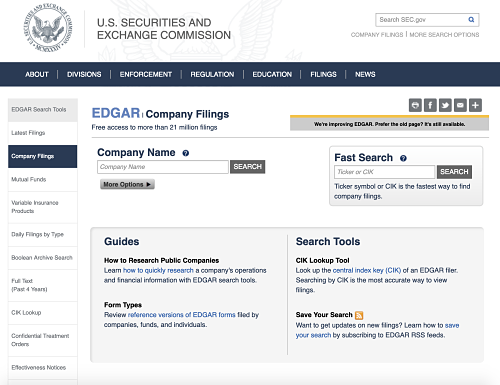Image resolution: width=500 pixels, height=385 pixels.
Task: Open the COMPANY FILINGS header link
Action: (377, 35)
